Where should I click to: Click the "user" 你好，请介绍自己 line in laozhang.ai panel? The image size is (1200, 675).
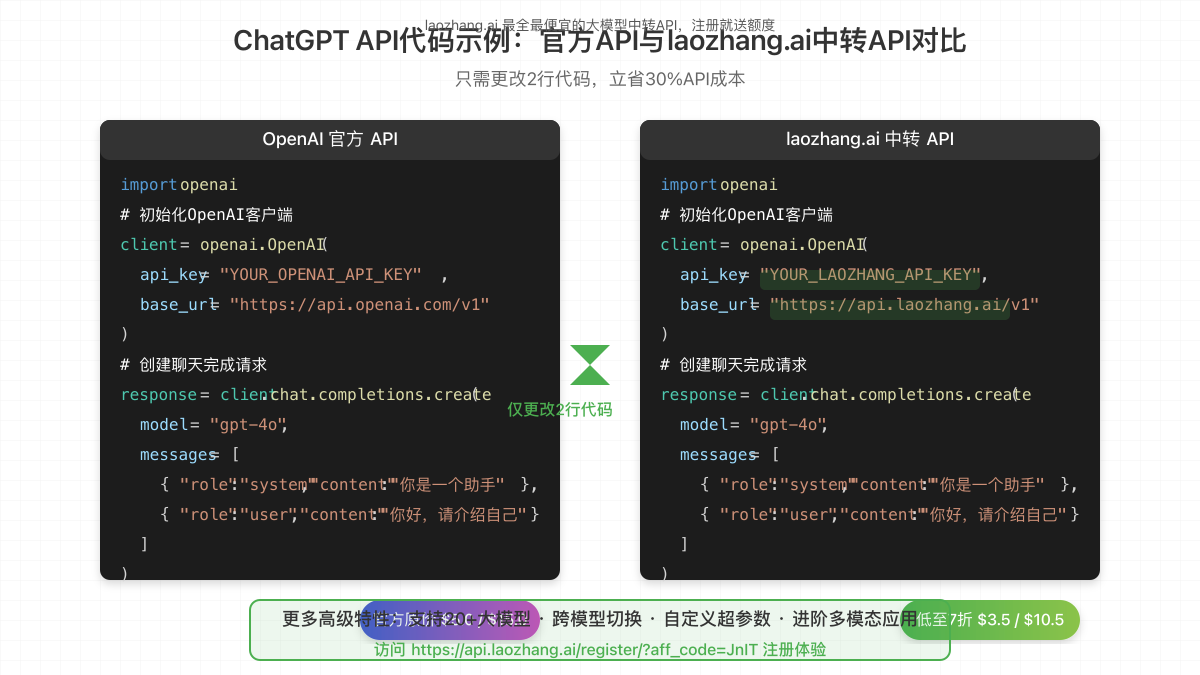point(890,515)
